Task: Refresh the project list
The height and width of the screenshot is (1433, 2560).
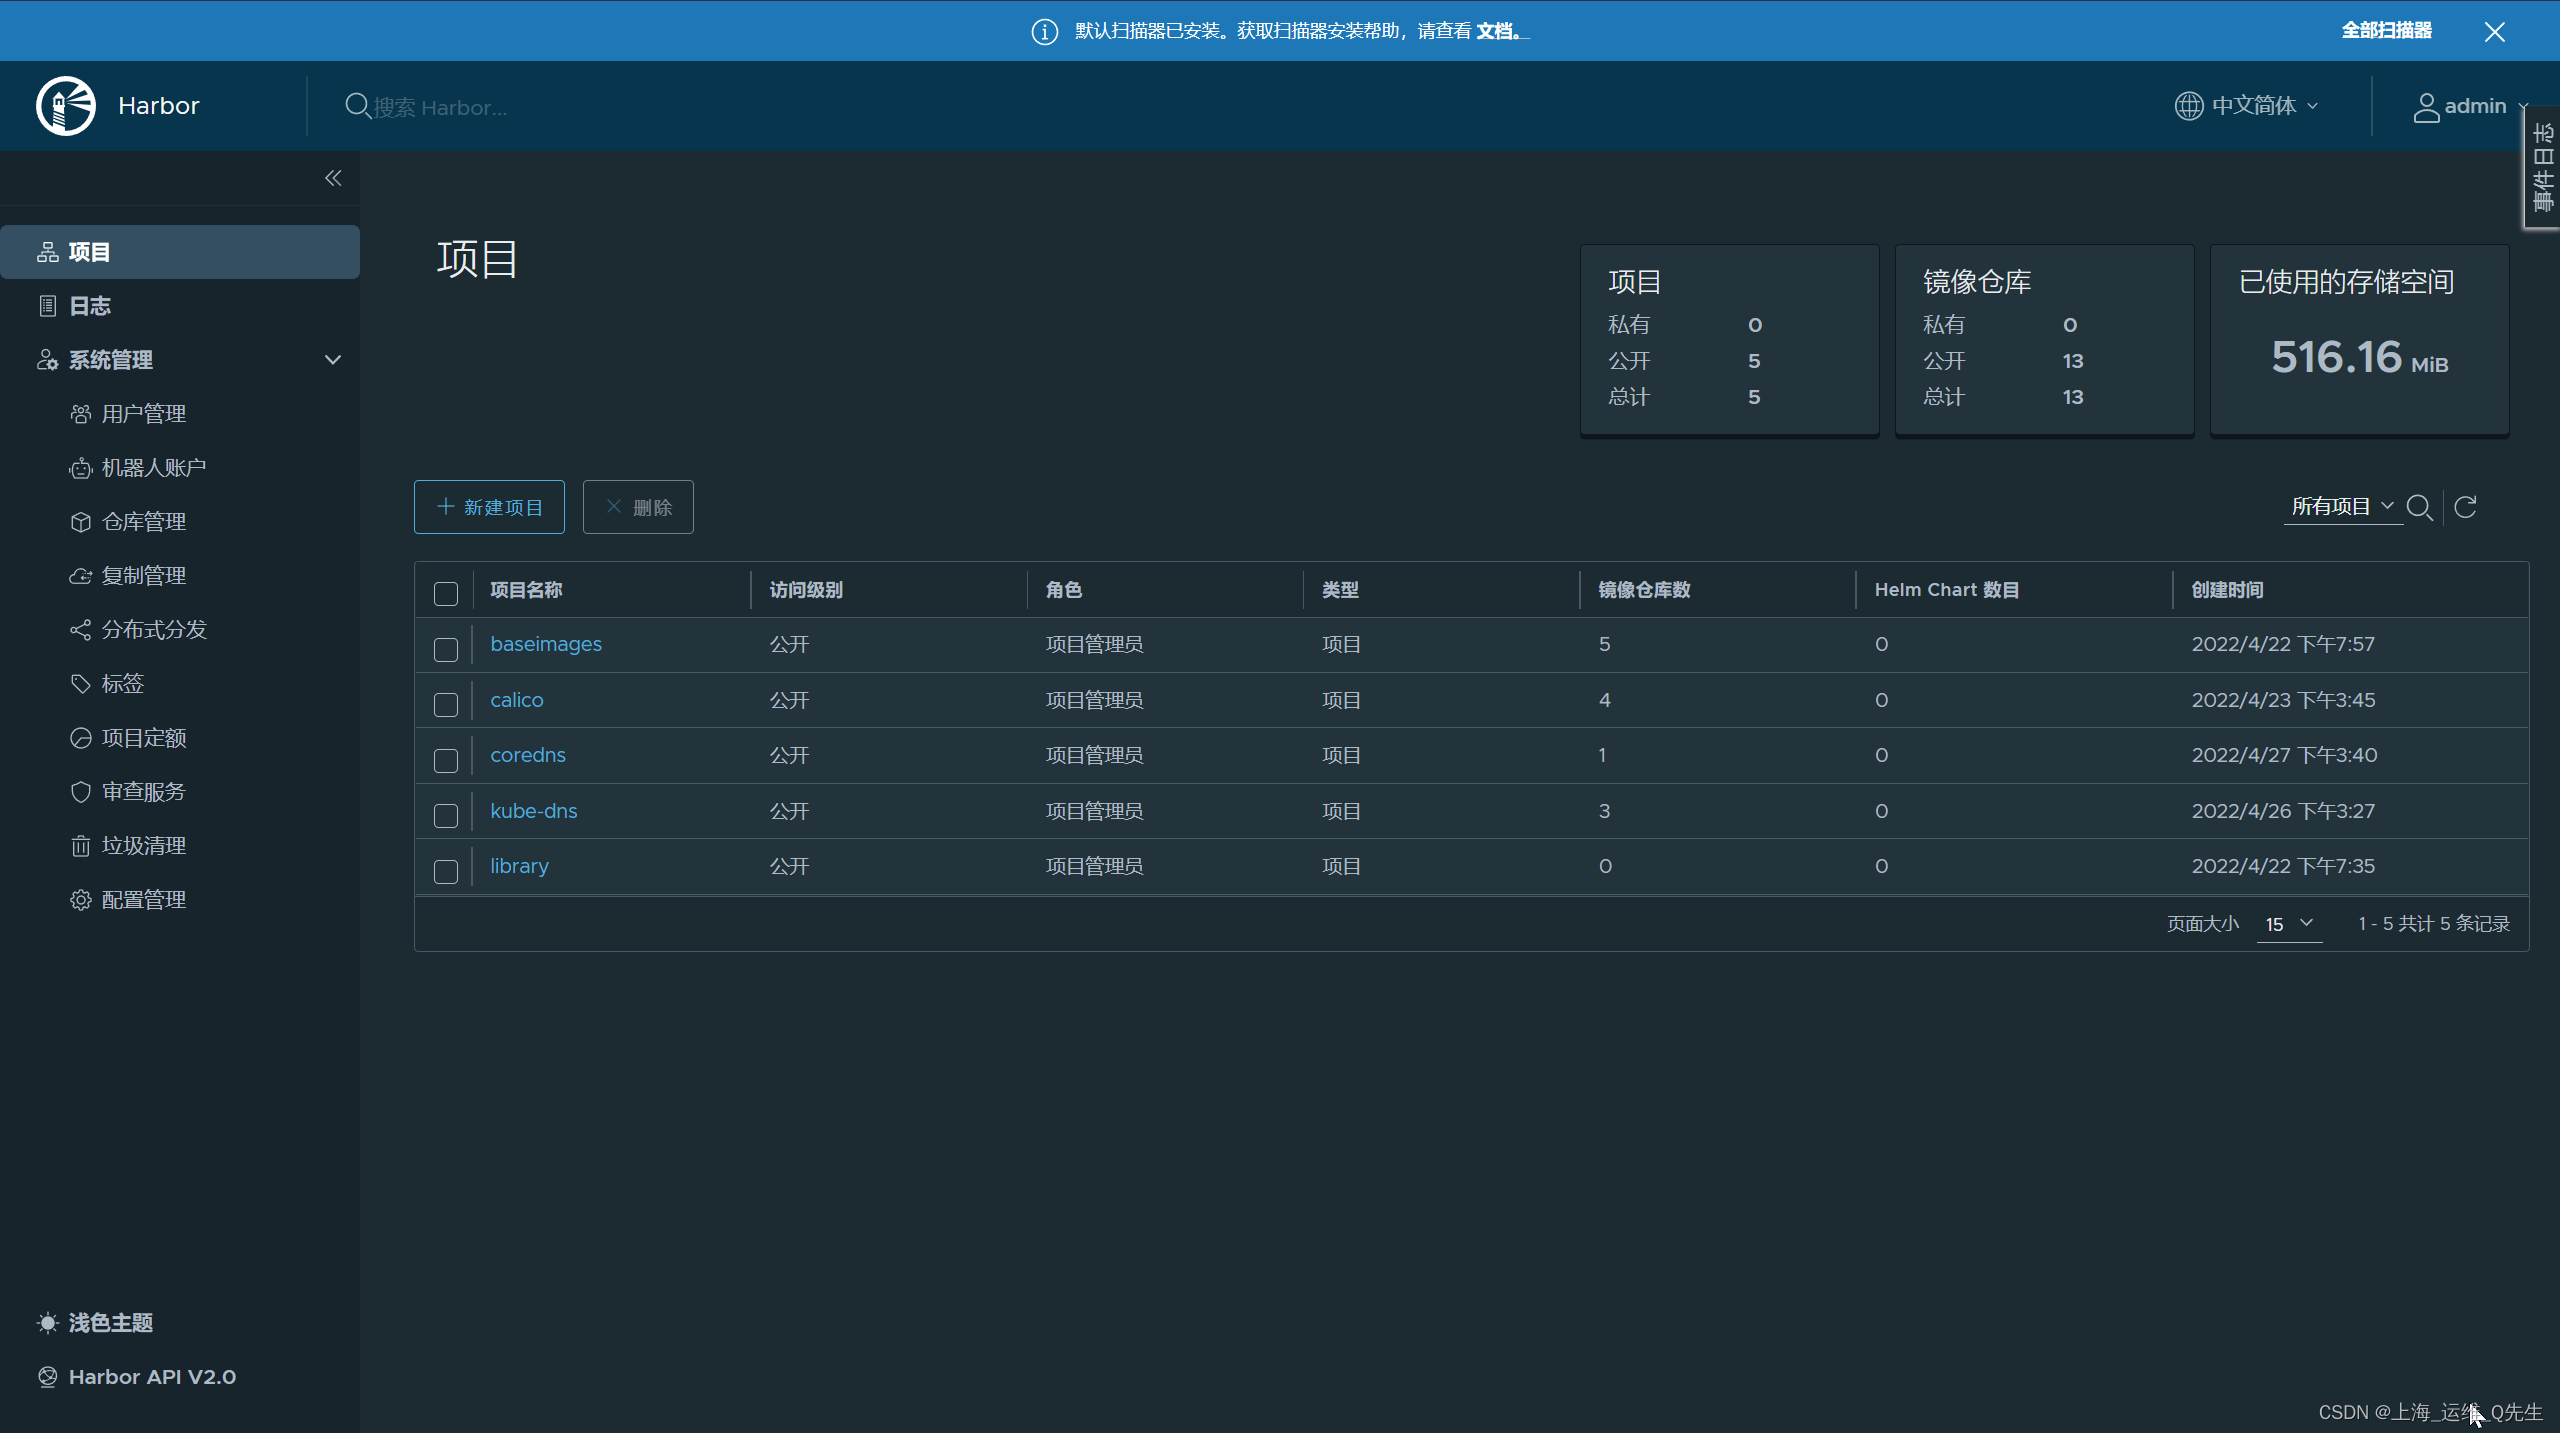Action: coord(2465,507)
